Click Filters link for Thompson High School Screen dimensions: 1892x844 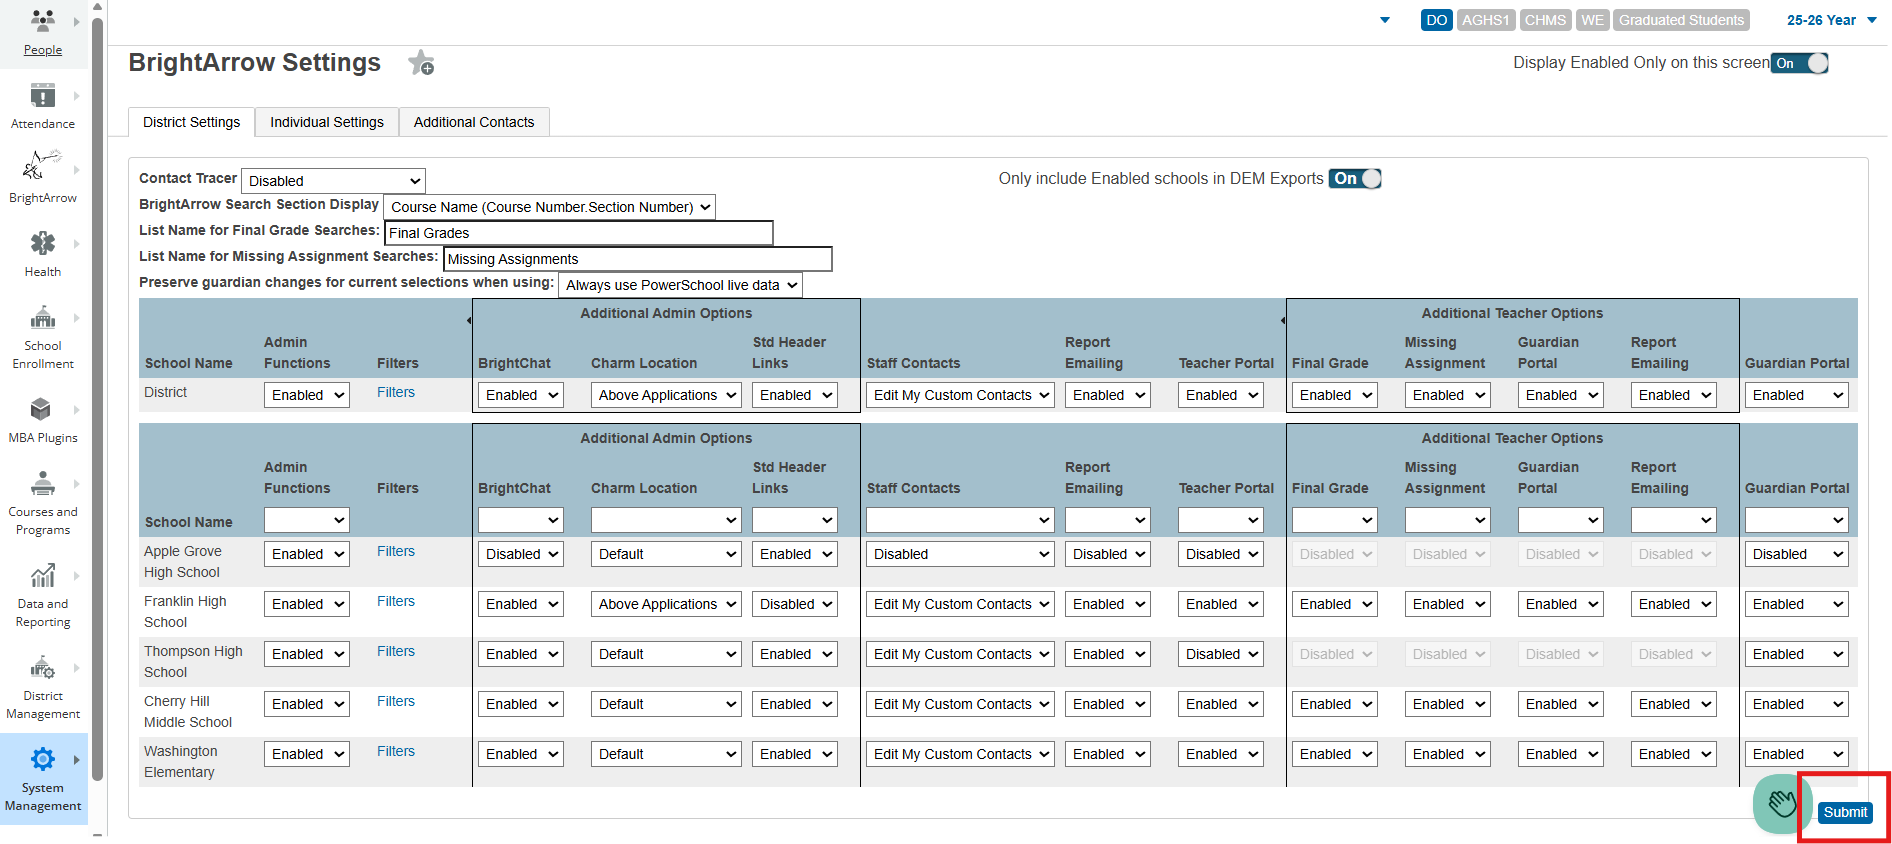click(396, 651)
